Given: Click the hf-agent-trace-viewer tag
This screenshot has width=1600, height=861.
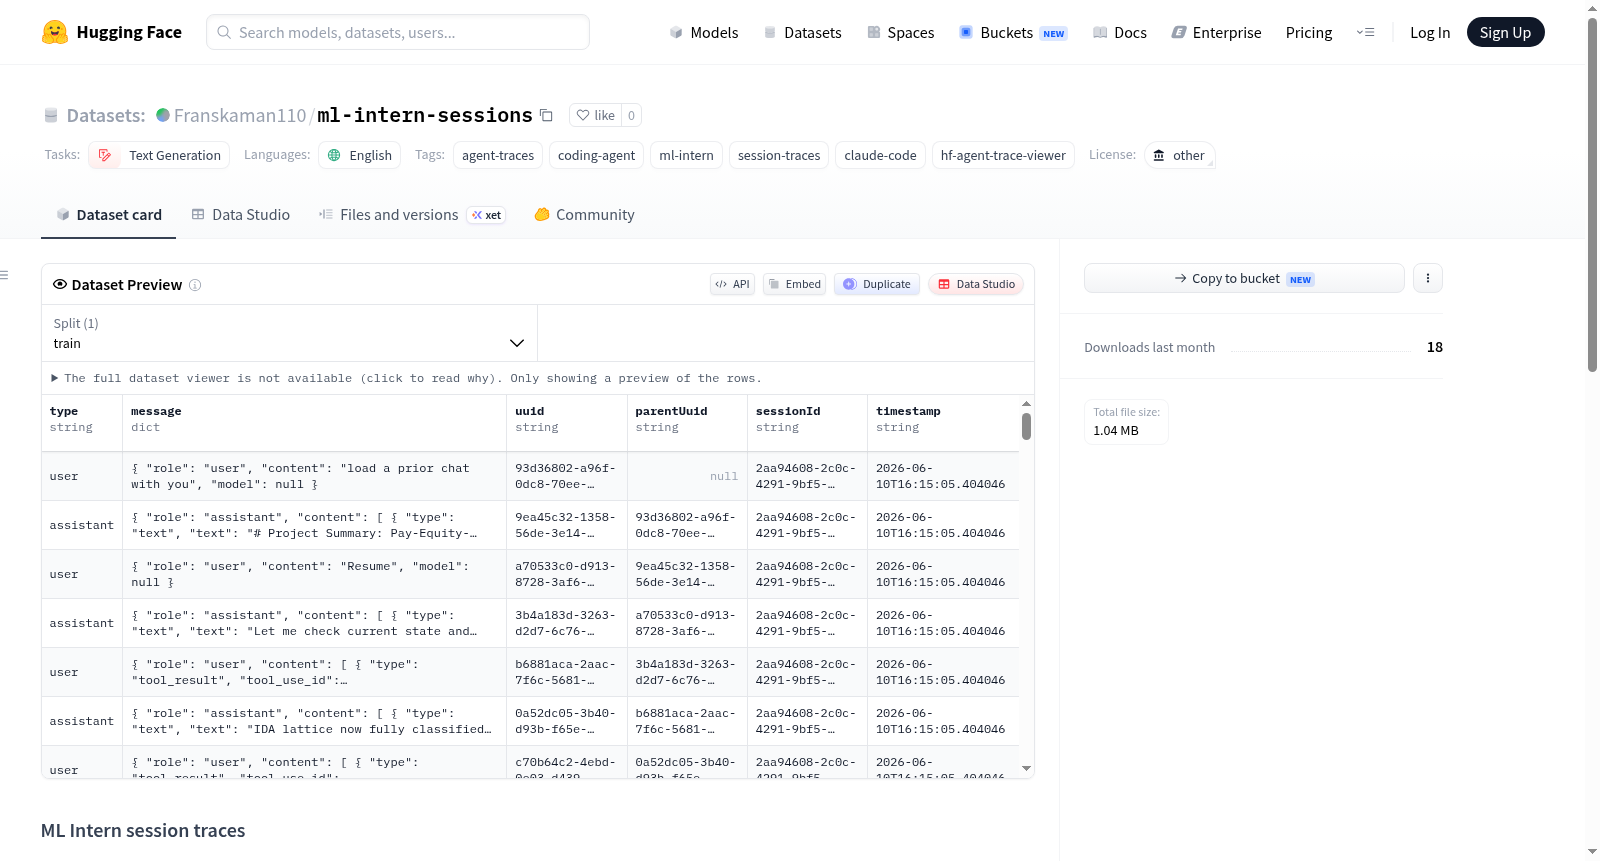Looking at the screenshot, I should point(1003,155).
